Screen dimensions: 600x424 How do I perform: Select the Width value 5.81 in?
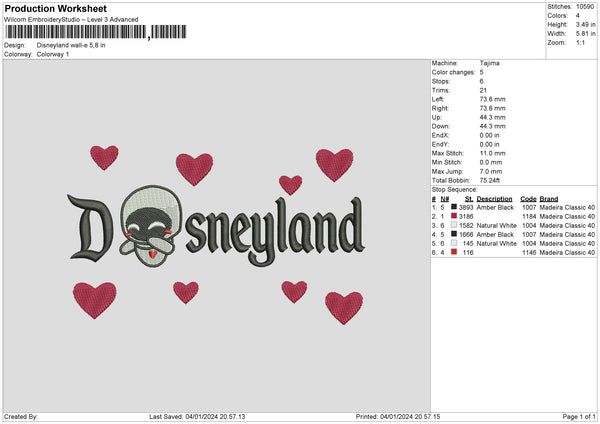(x=585, y=34)
